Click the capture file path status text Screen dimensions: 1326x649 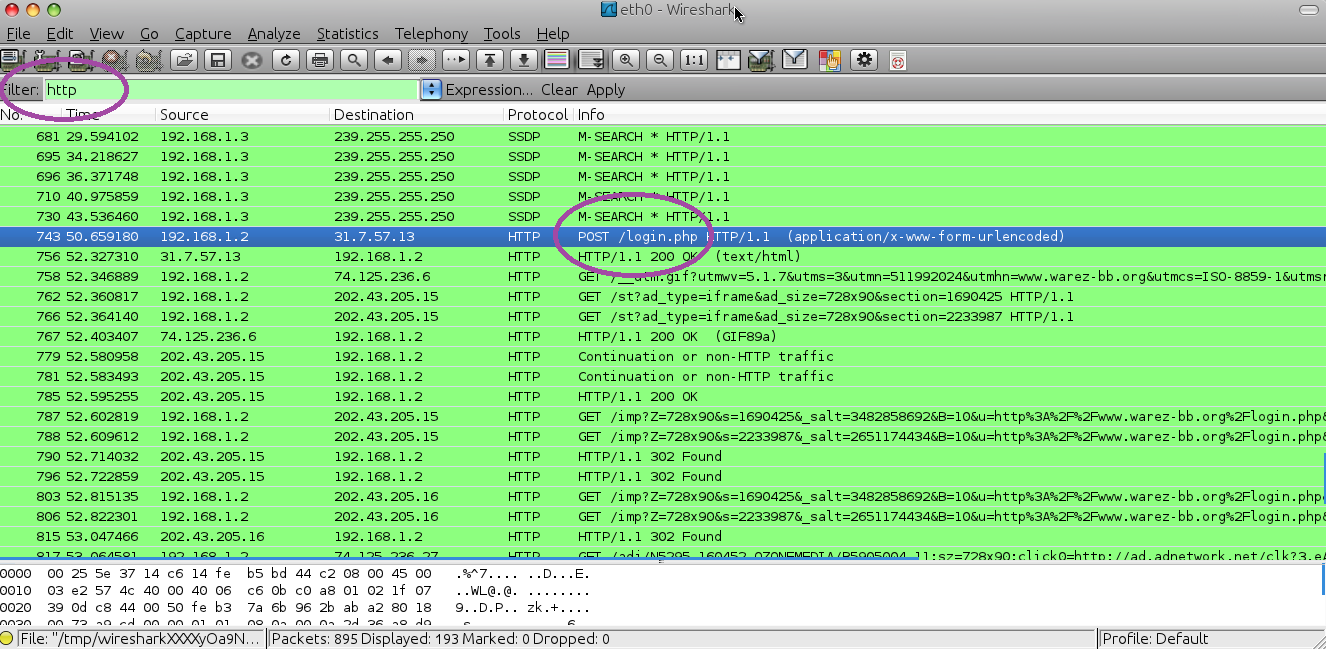pyautogui.click(x=140, y=639)
